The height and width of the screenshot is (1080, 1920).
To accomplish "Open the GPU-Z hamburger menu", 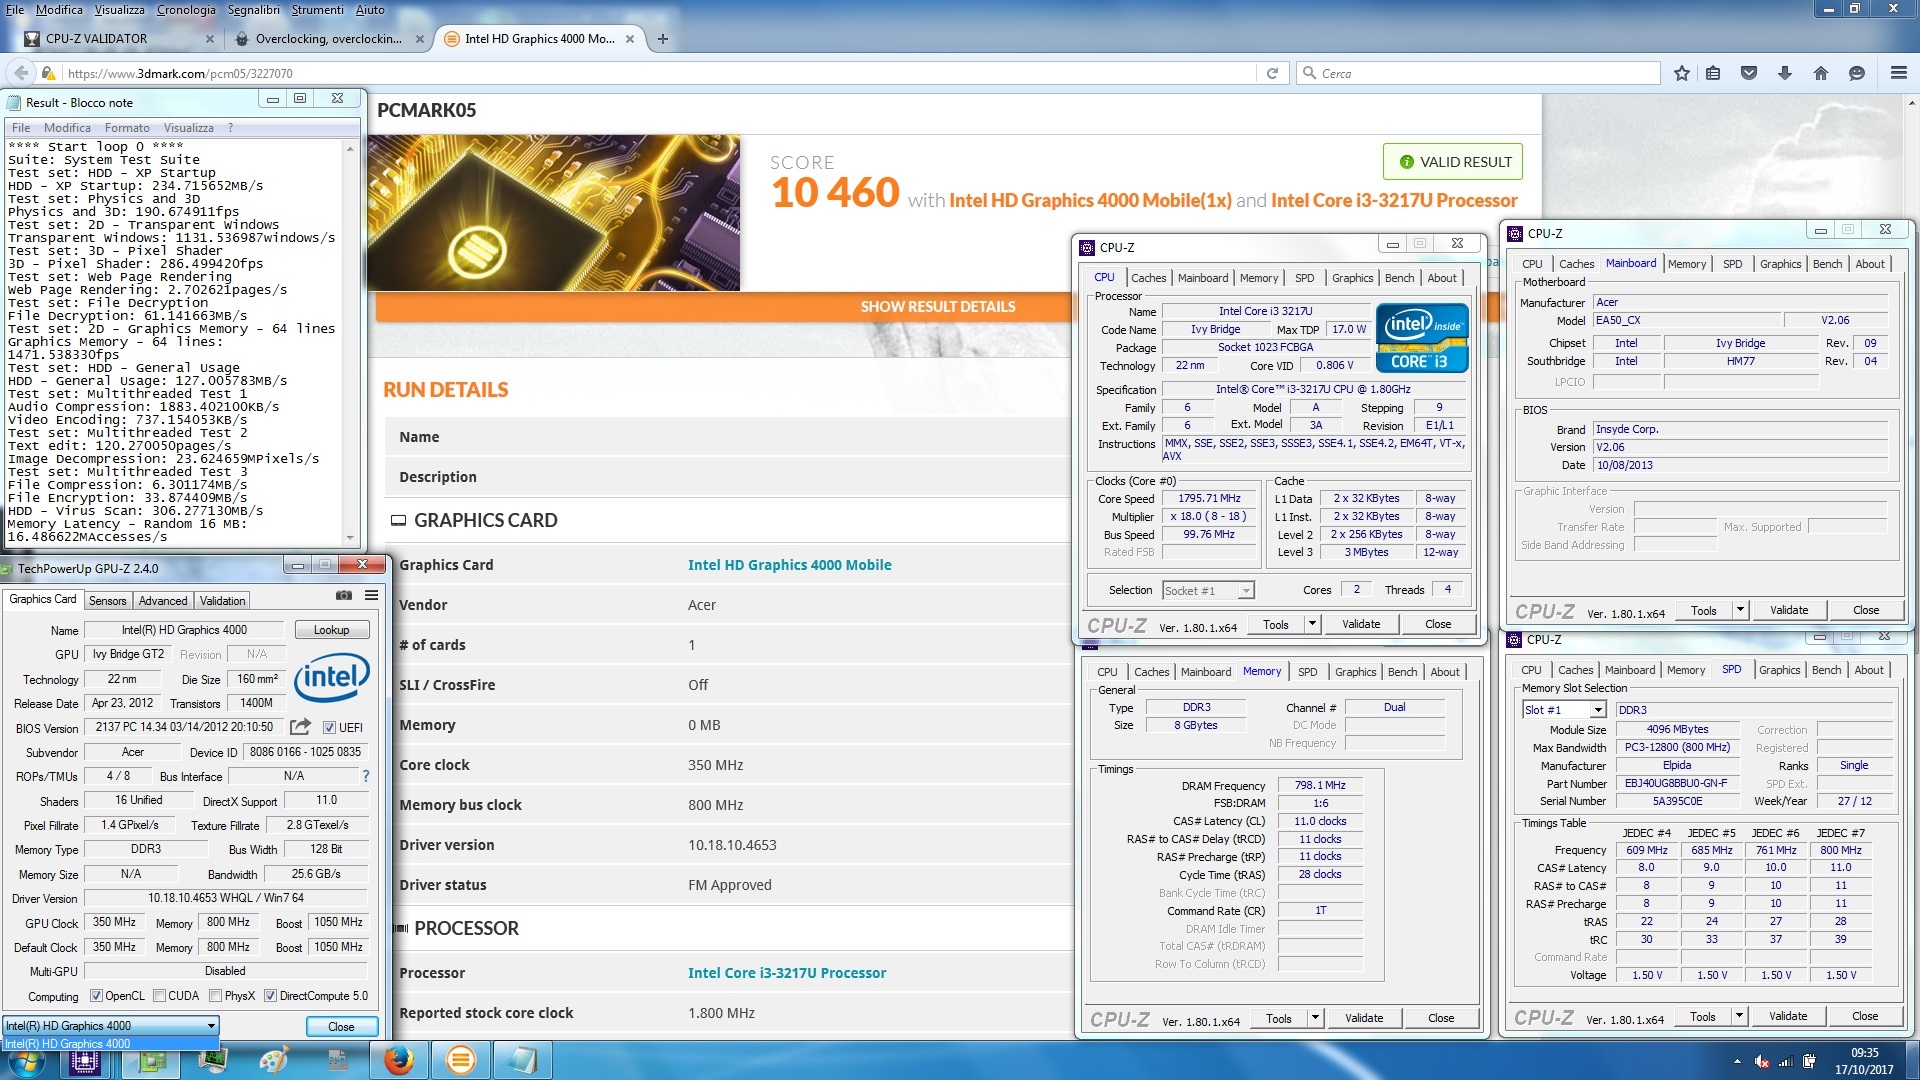I will coord(371,596).
